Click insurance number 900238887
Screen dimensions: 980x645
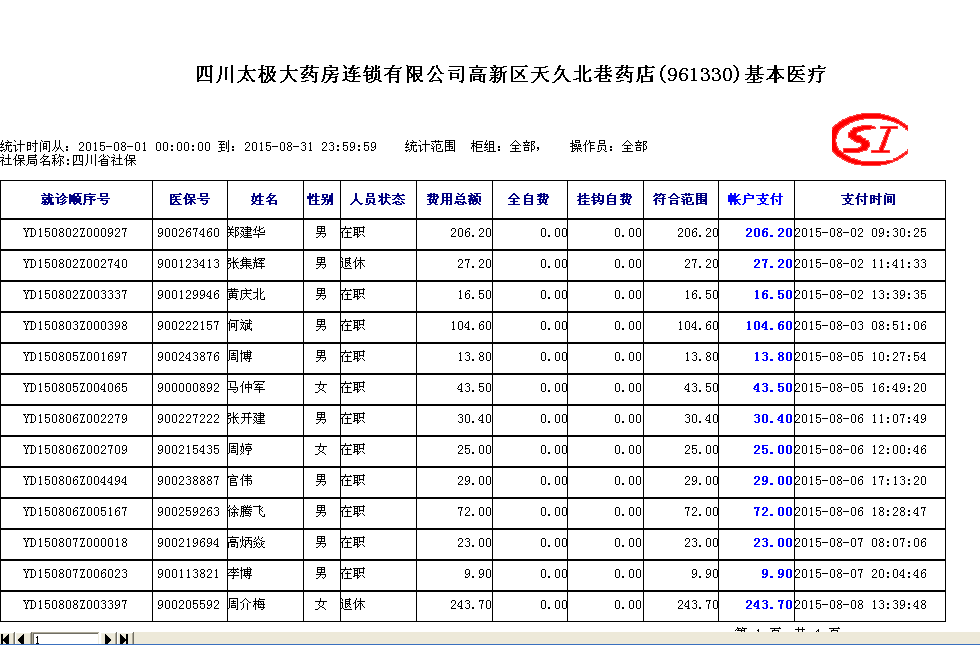[189, 481]
